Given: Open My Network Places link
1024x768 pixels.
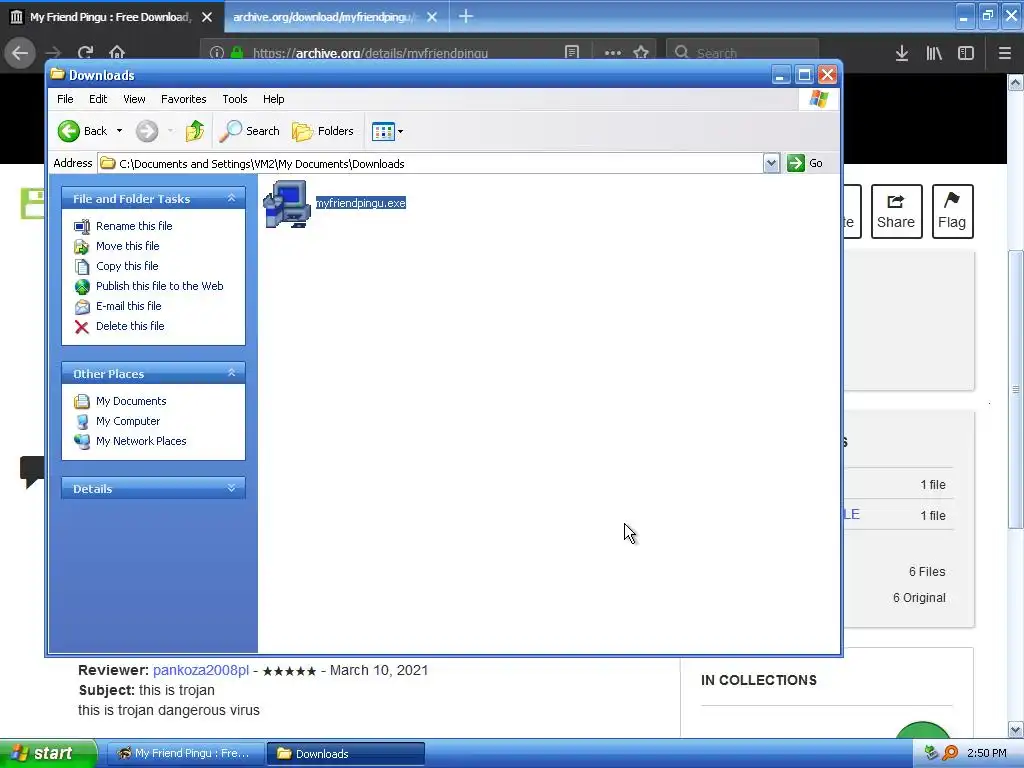Looking at the screenshot, I should point(141,441).
